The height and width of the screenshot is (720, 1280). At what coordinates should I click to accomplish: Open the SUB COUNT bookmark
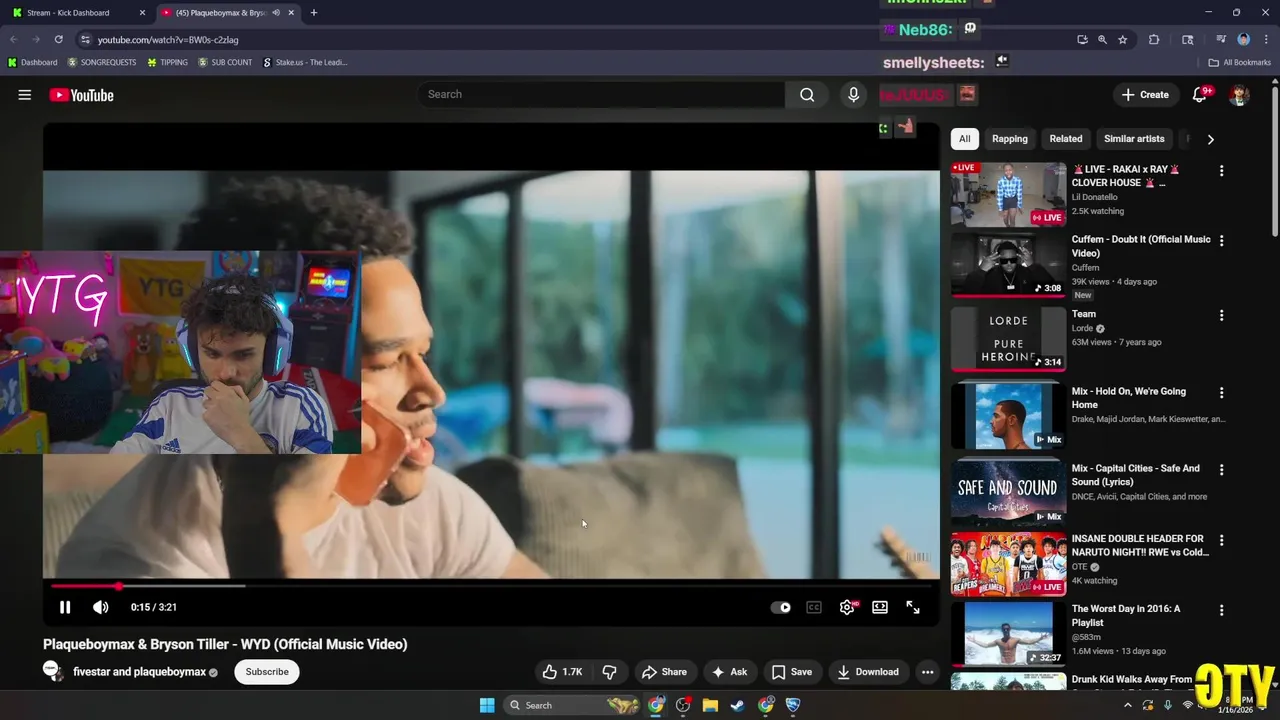tap(225, 62)
